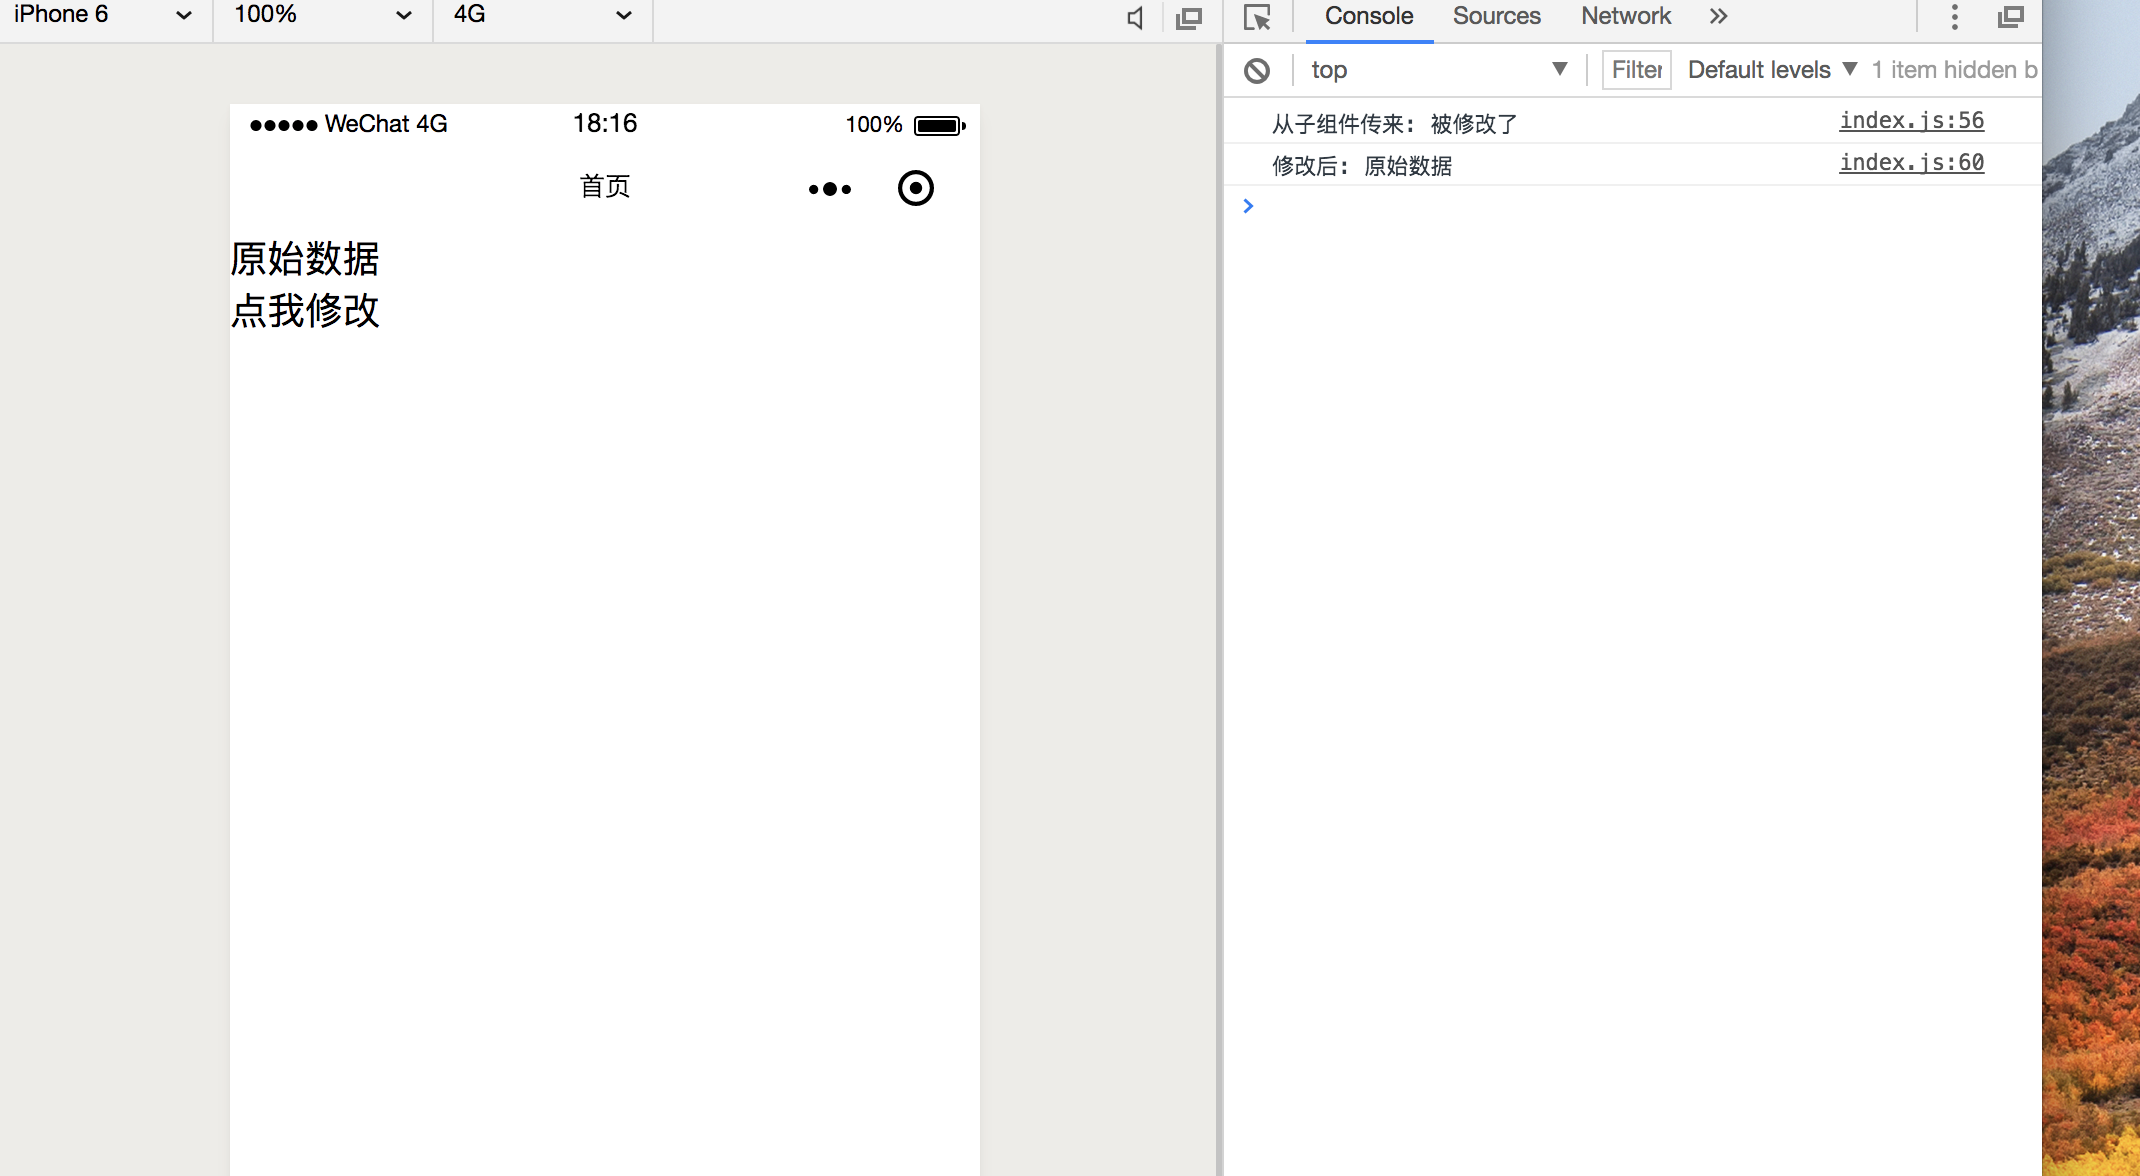Open the 100% zoom level dropdown

320,15
